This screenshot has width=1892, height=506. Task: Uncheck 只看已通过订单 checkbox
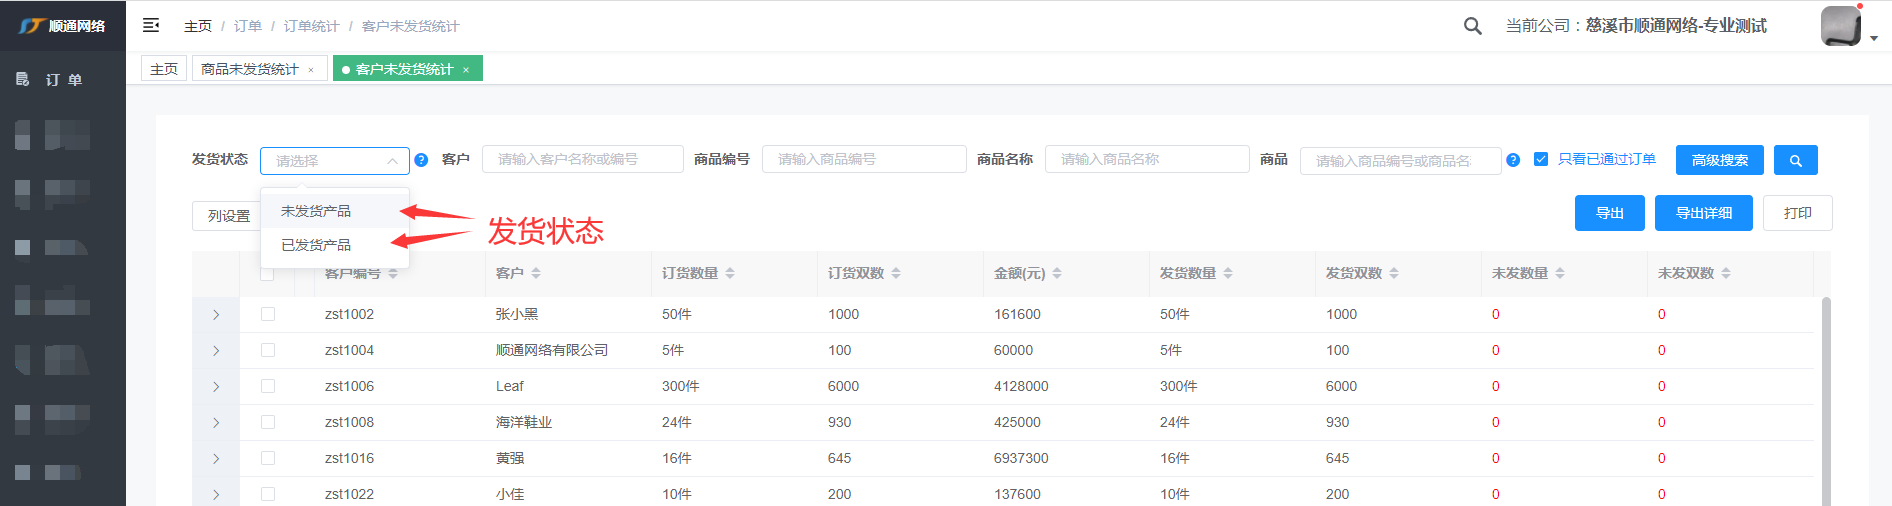(1541, 159)
